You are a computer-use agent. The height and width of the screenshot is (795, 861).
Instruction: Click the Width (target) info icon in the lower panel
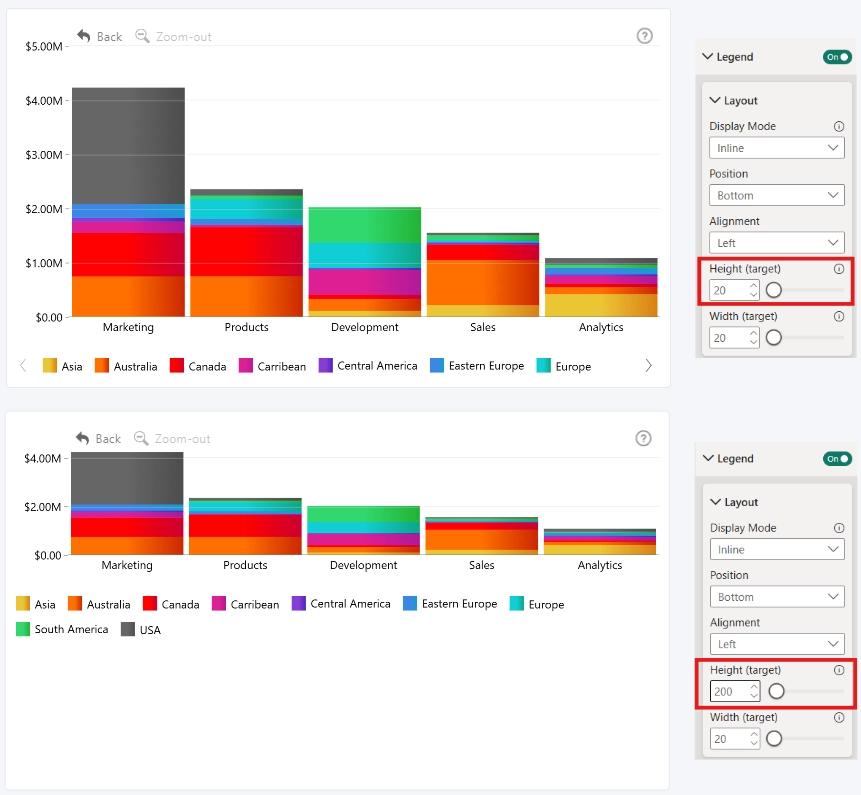pyautogui.click(x=839, y=717)
